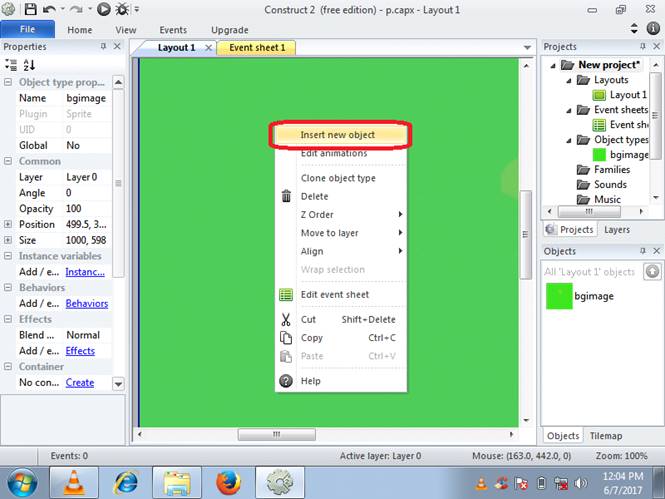Viewport: 665px width, 499px height.
Task: Switch to the View ribbon tab
Action: (126, 30)
